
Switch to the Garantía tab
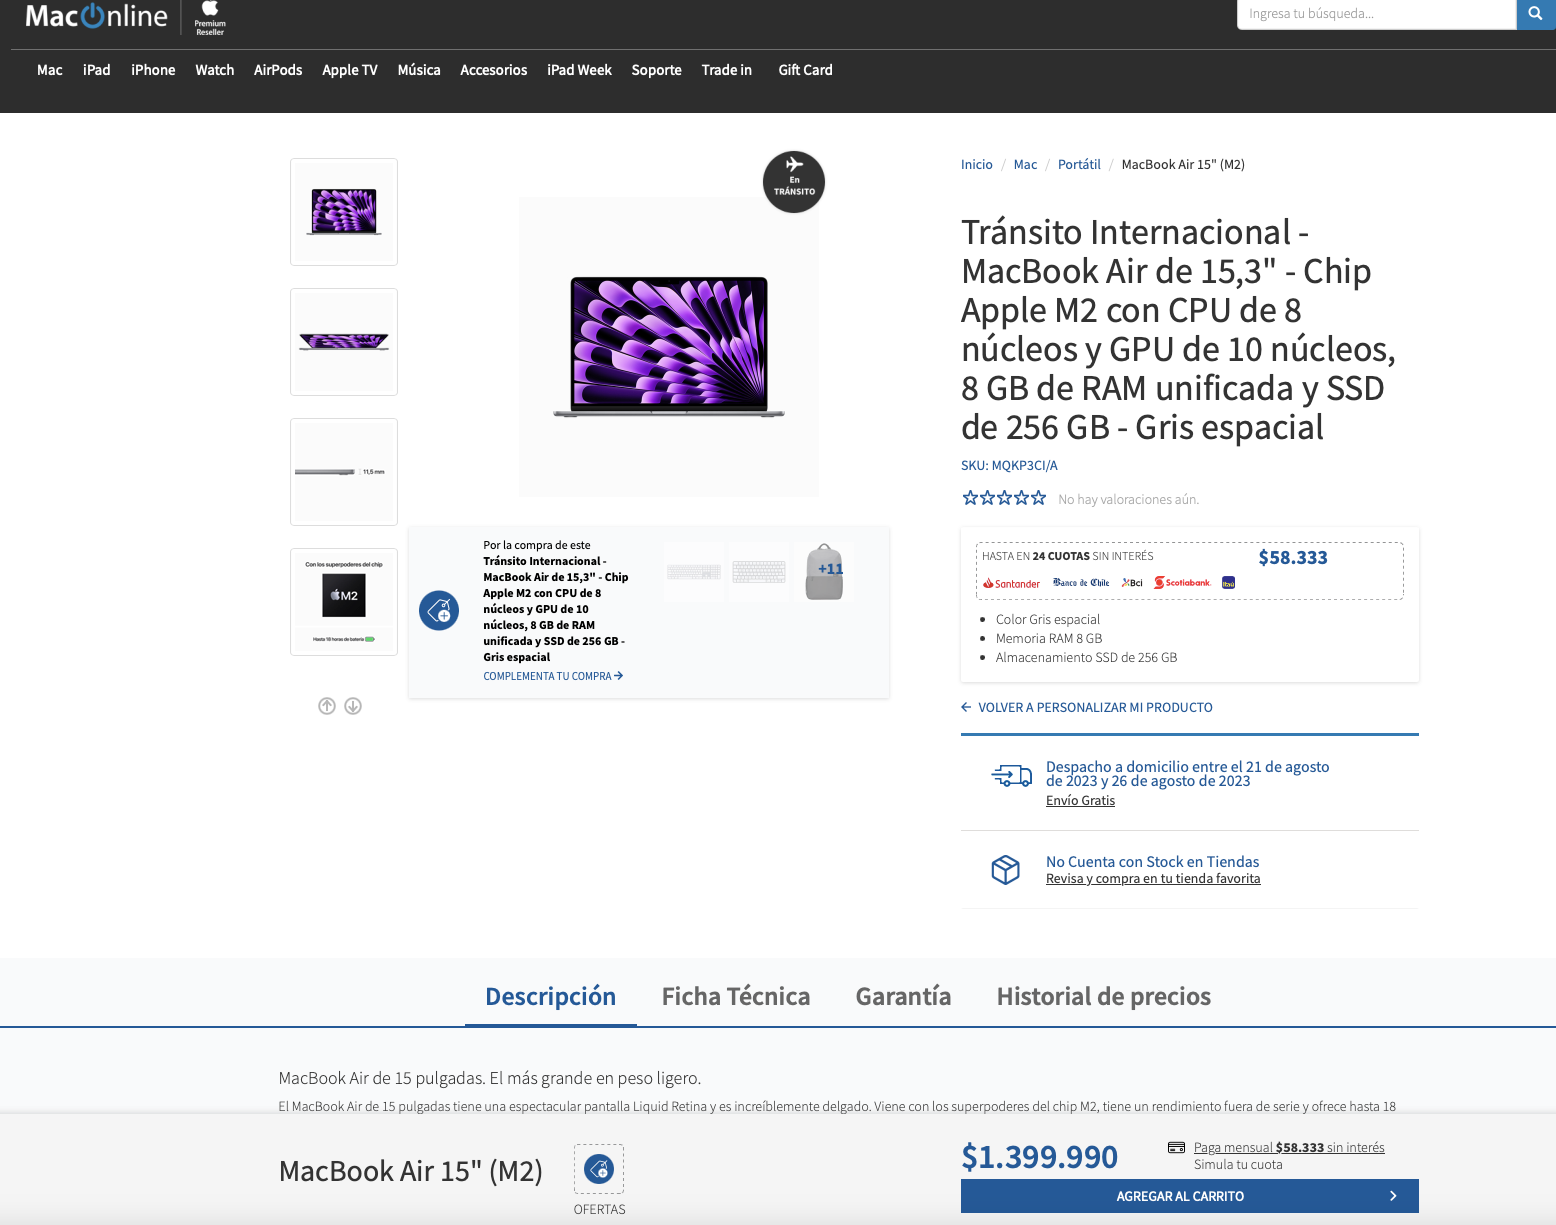(x=904, y=997)
